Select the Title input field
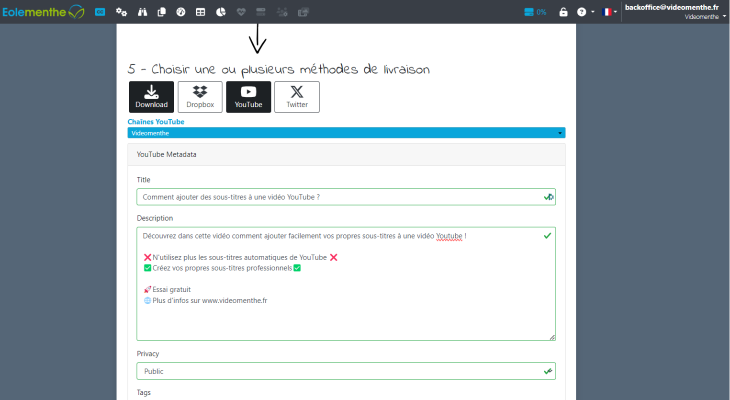The height and width of the screenshot is (400, 730). [x=346, y=197]
